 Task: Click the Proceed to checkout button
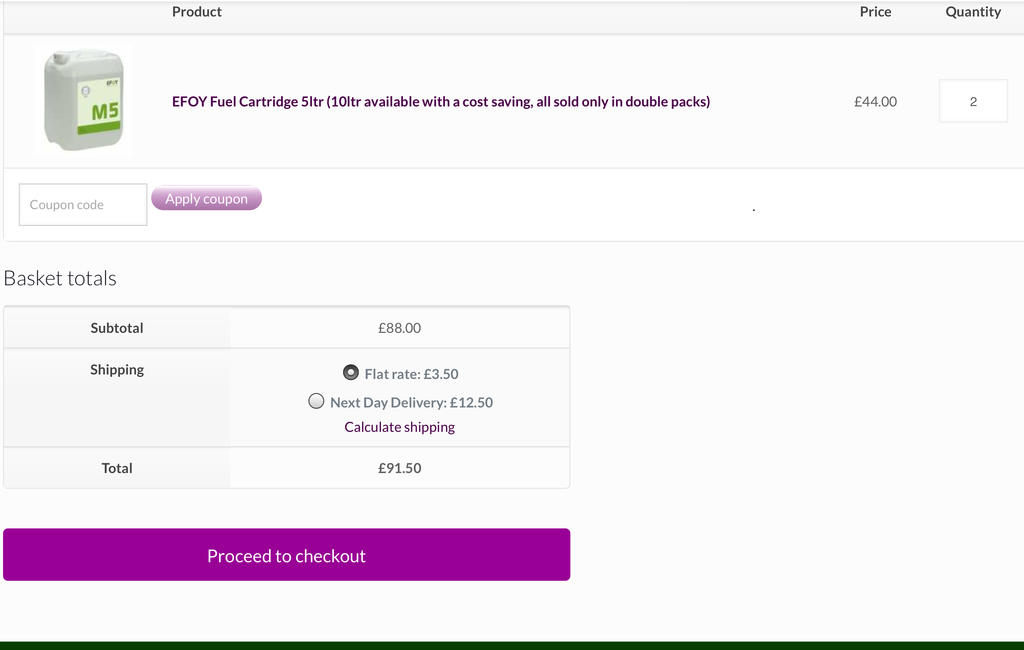click(286, 555)
